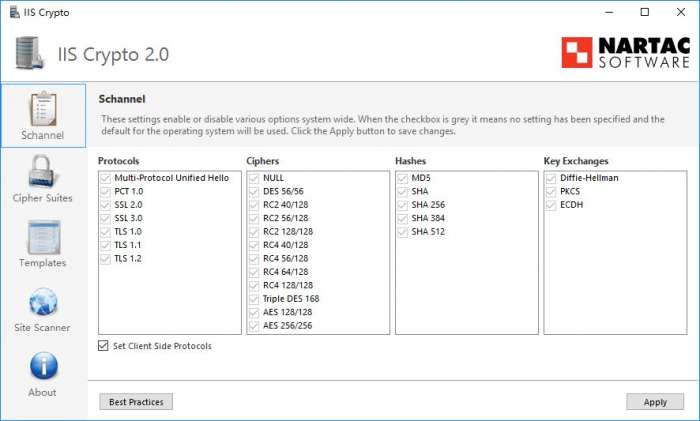Viewport: 700px width, 421px height.
Task: Open the Site Scanner globe icon
Action: pyautogui.click(x=43, y=302)
